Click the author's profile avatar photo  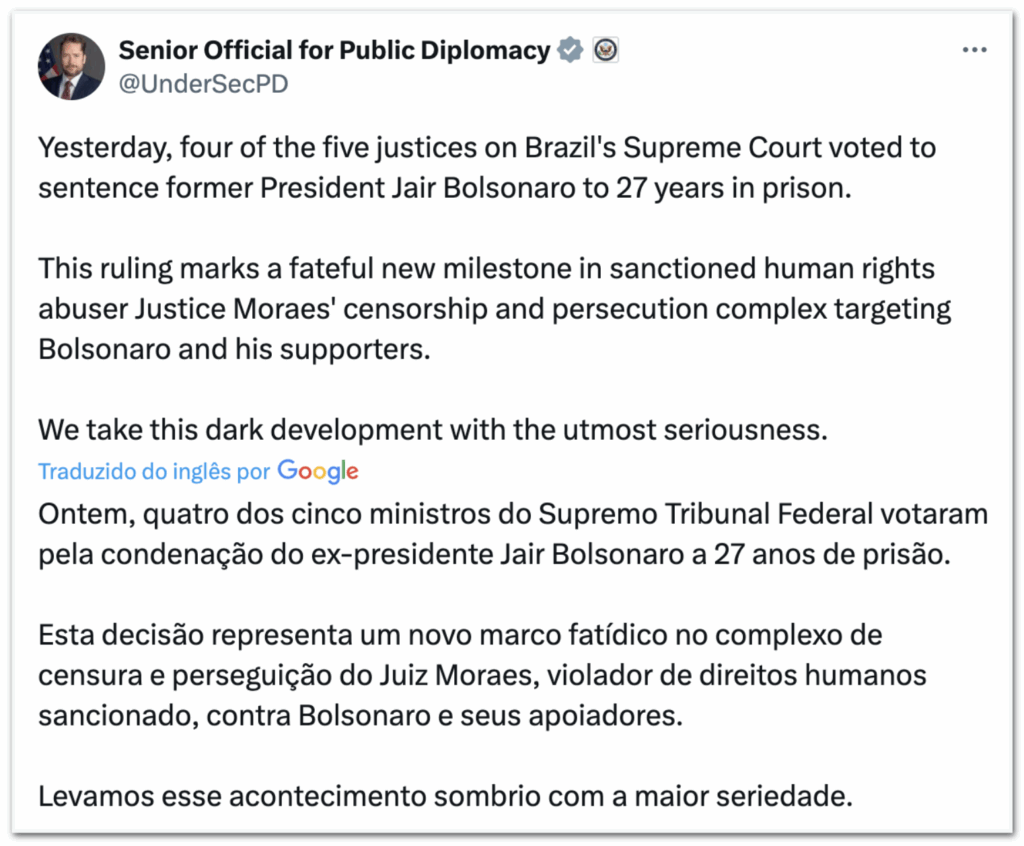coord(71,66)
